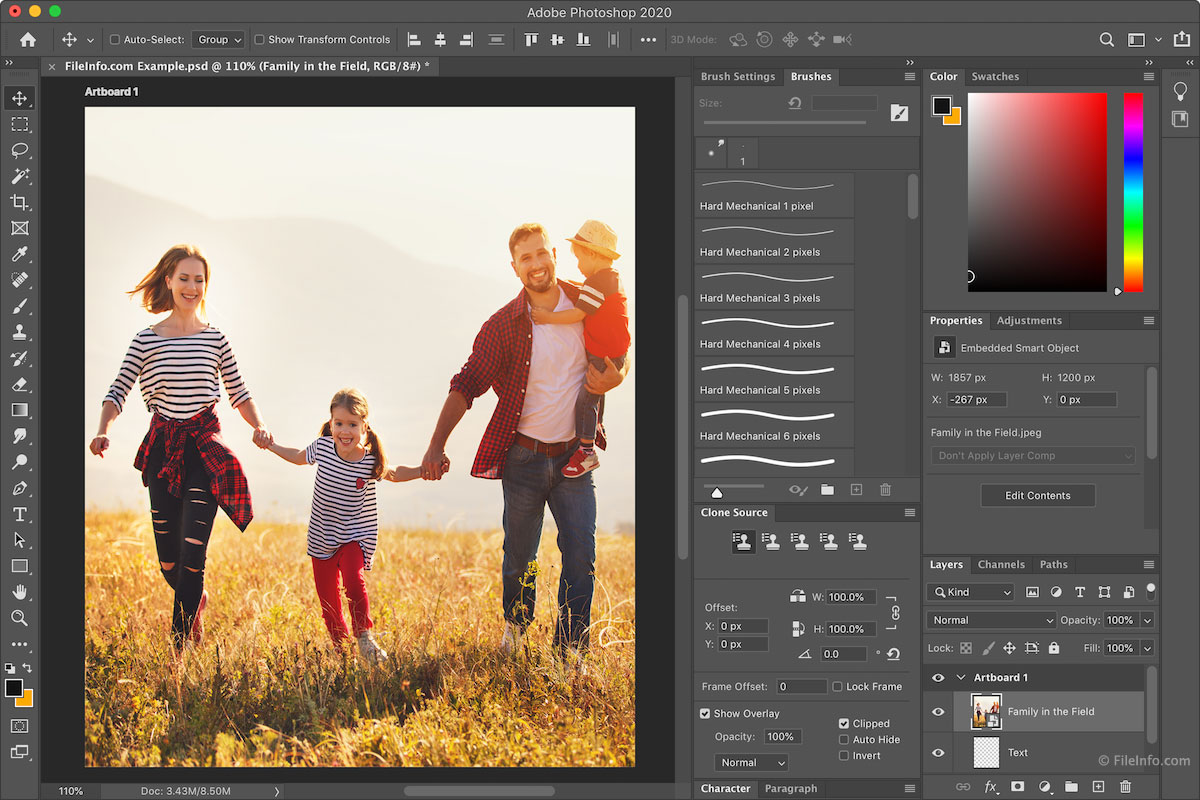Select the Move tool
Screen dimensions: 1200x800
click(20, 97)
